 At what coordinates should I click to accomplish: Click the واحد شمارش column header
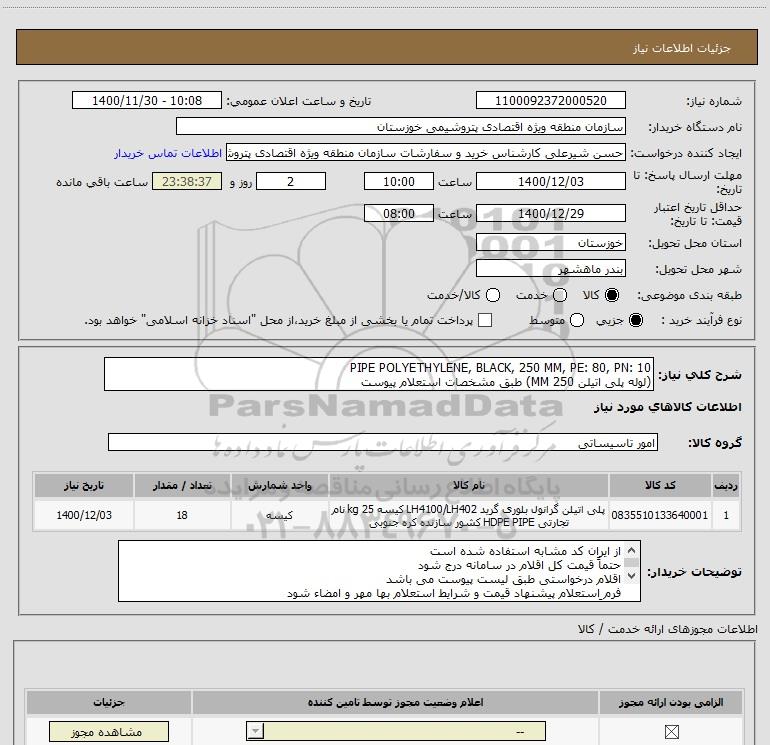pyautogui.click(x=279, y=485)
